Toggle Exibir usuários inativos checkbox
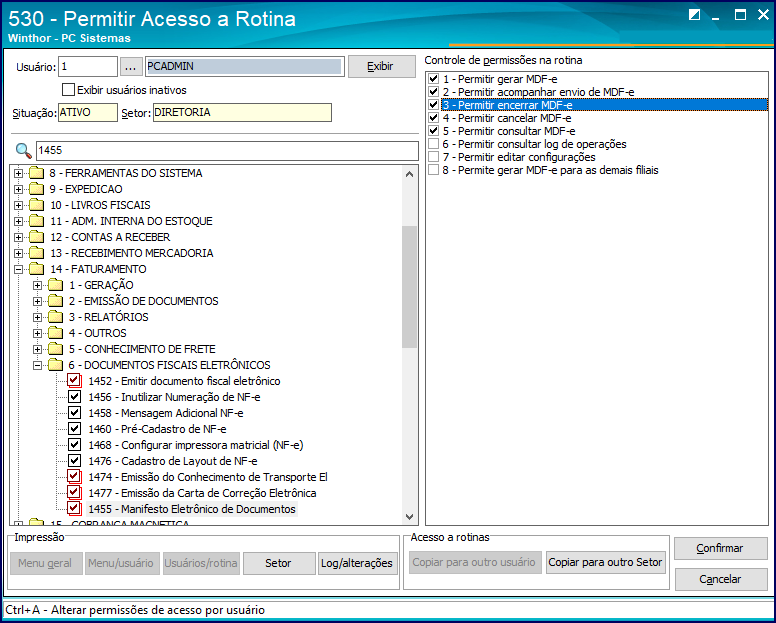The height and width of the screenshot is (623, 776). point(68,90)
